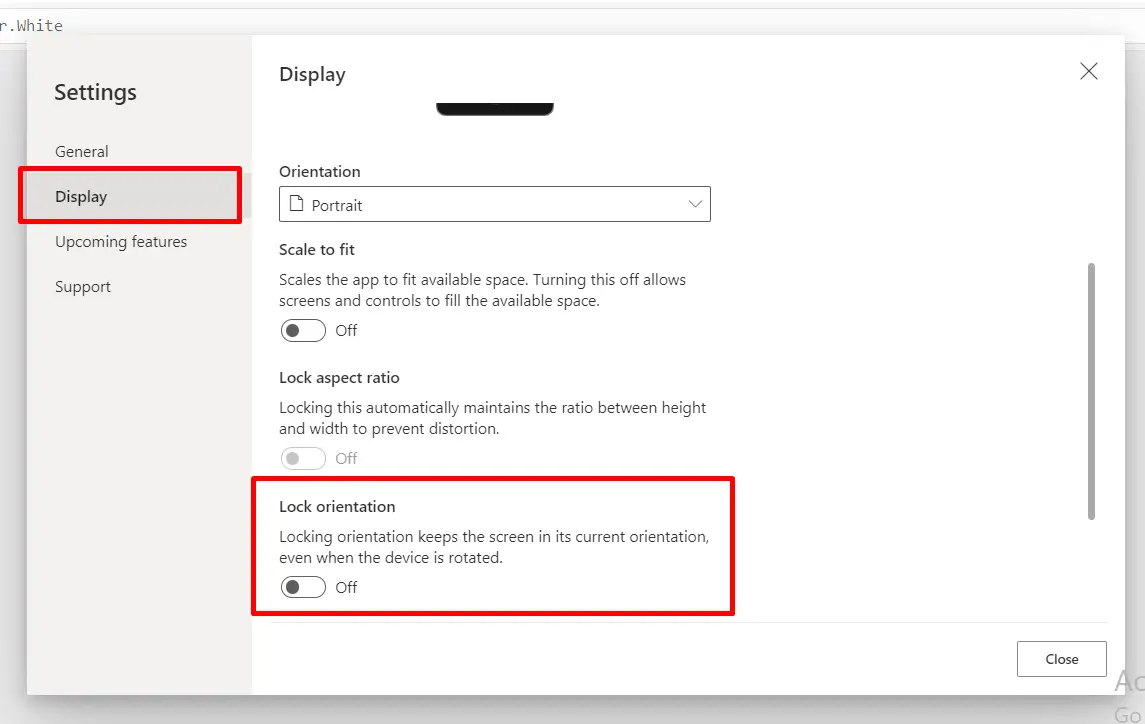
Task: Open the Orientation dropdown
Action: coord(494,205)
